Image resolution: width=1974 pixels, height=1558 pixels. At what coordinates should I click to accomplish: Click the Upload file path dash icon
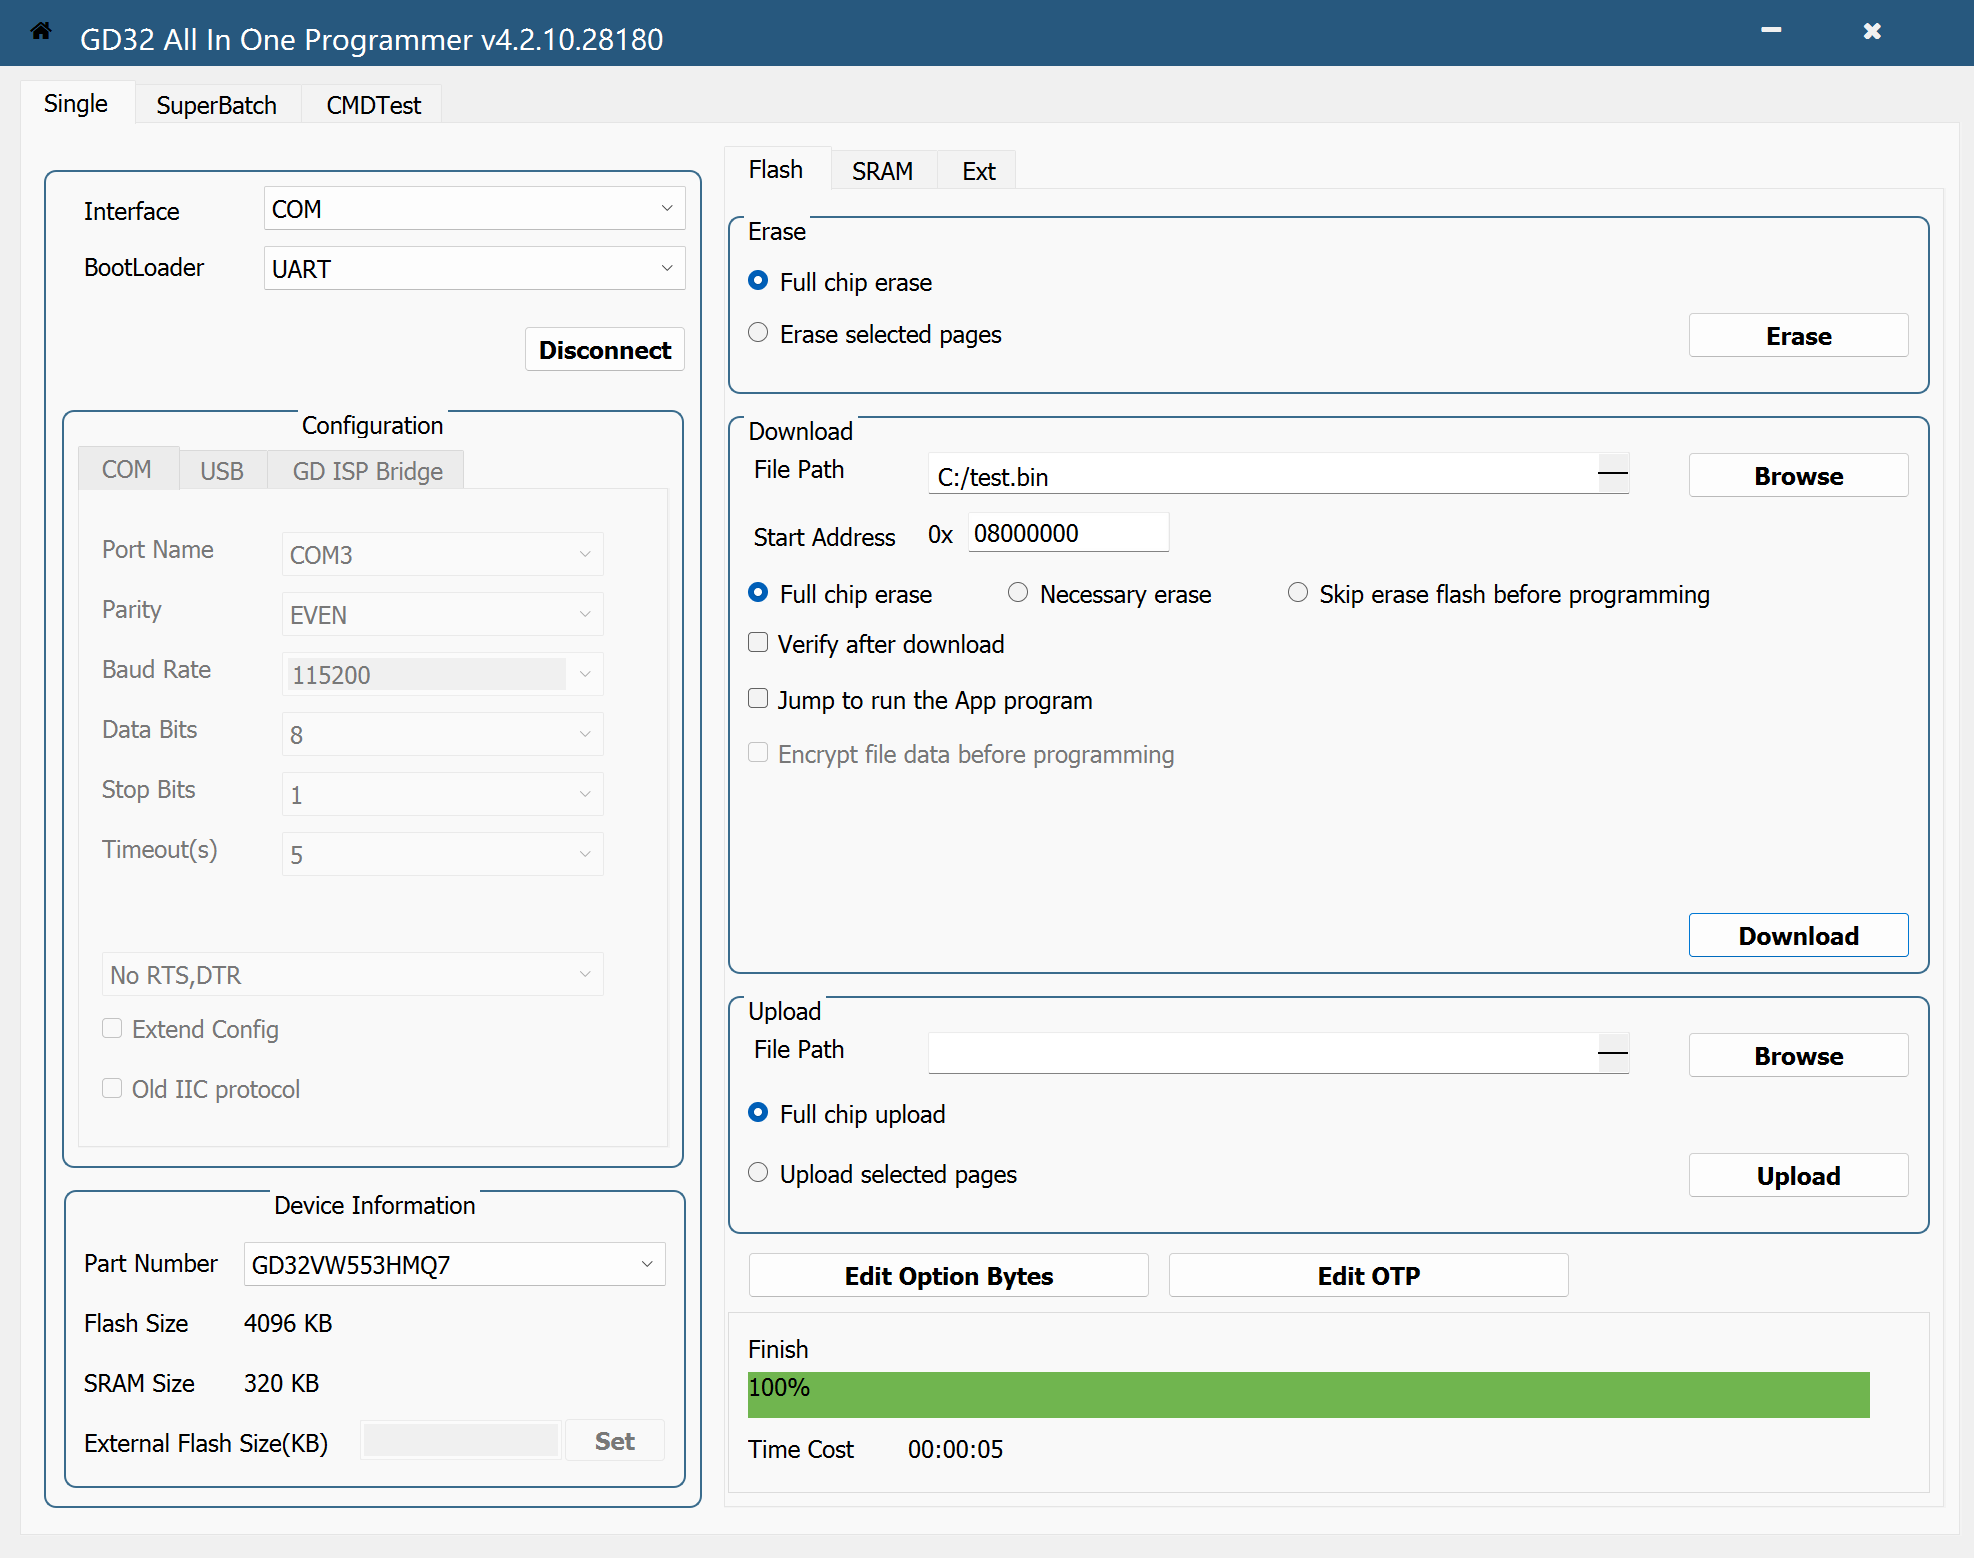(x=1612, y=1053)
